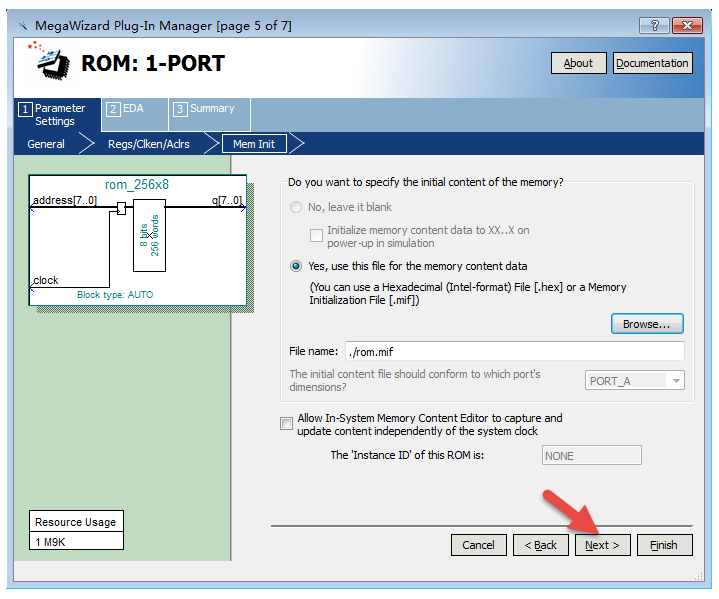Click the 'rom_256x8' diagram title

(137, 184)
